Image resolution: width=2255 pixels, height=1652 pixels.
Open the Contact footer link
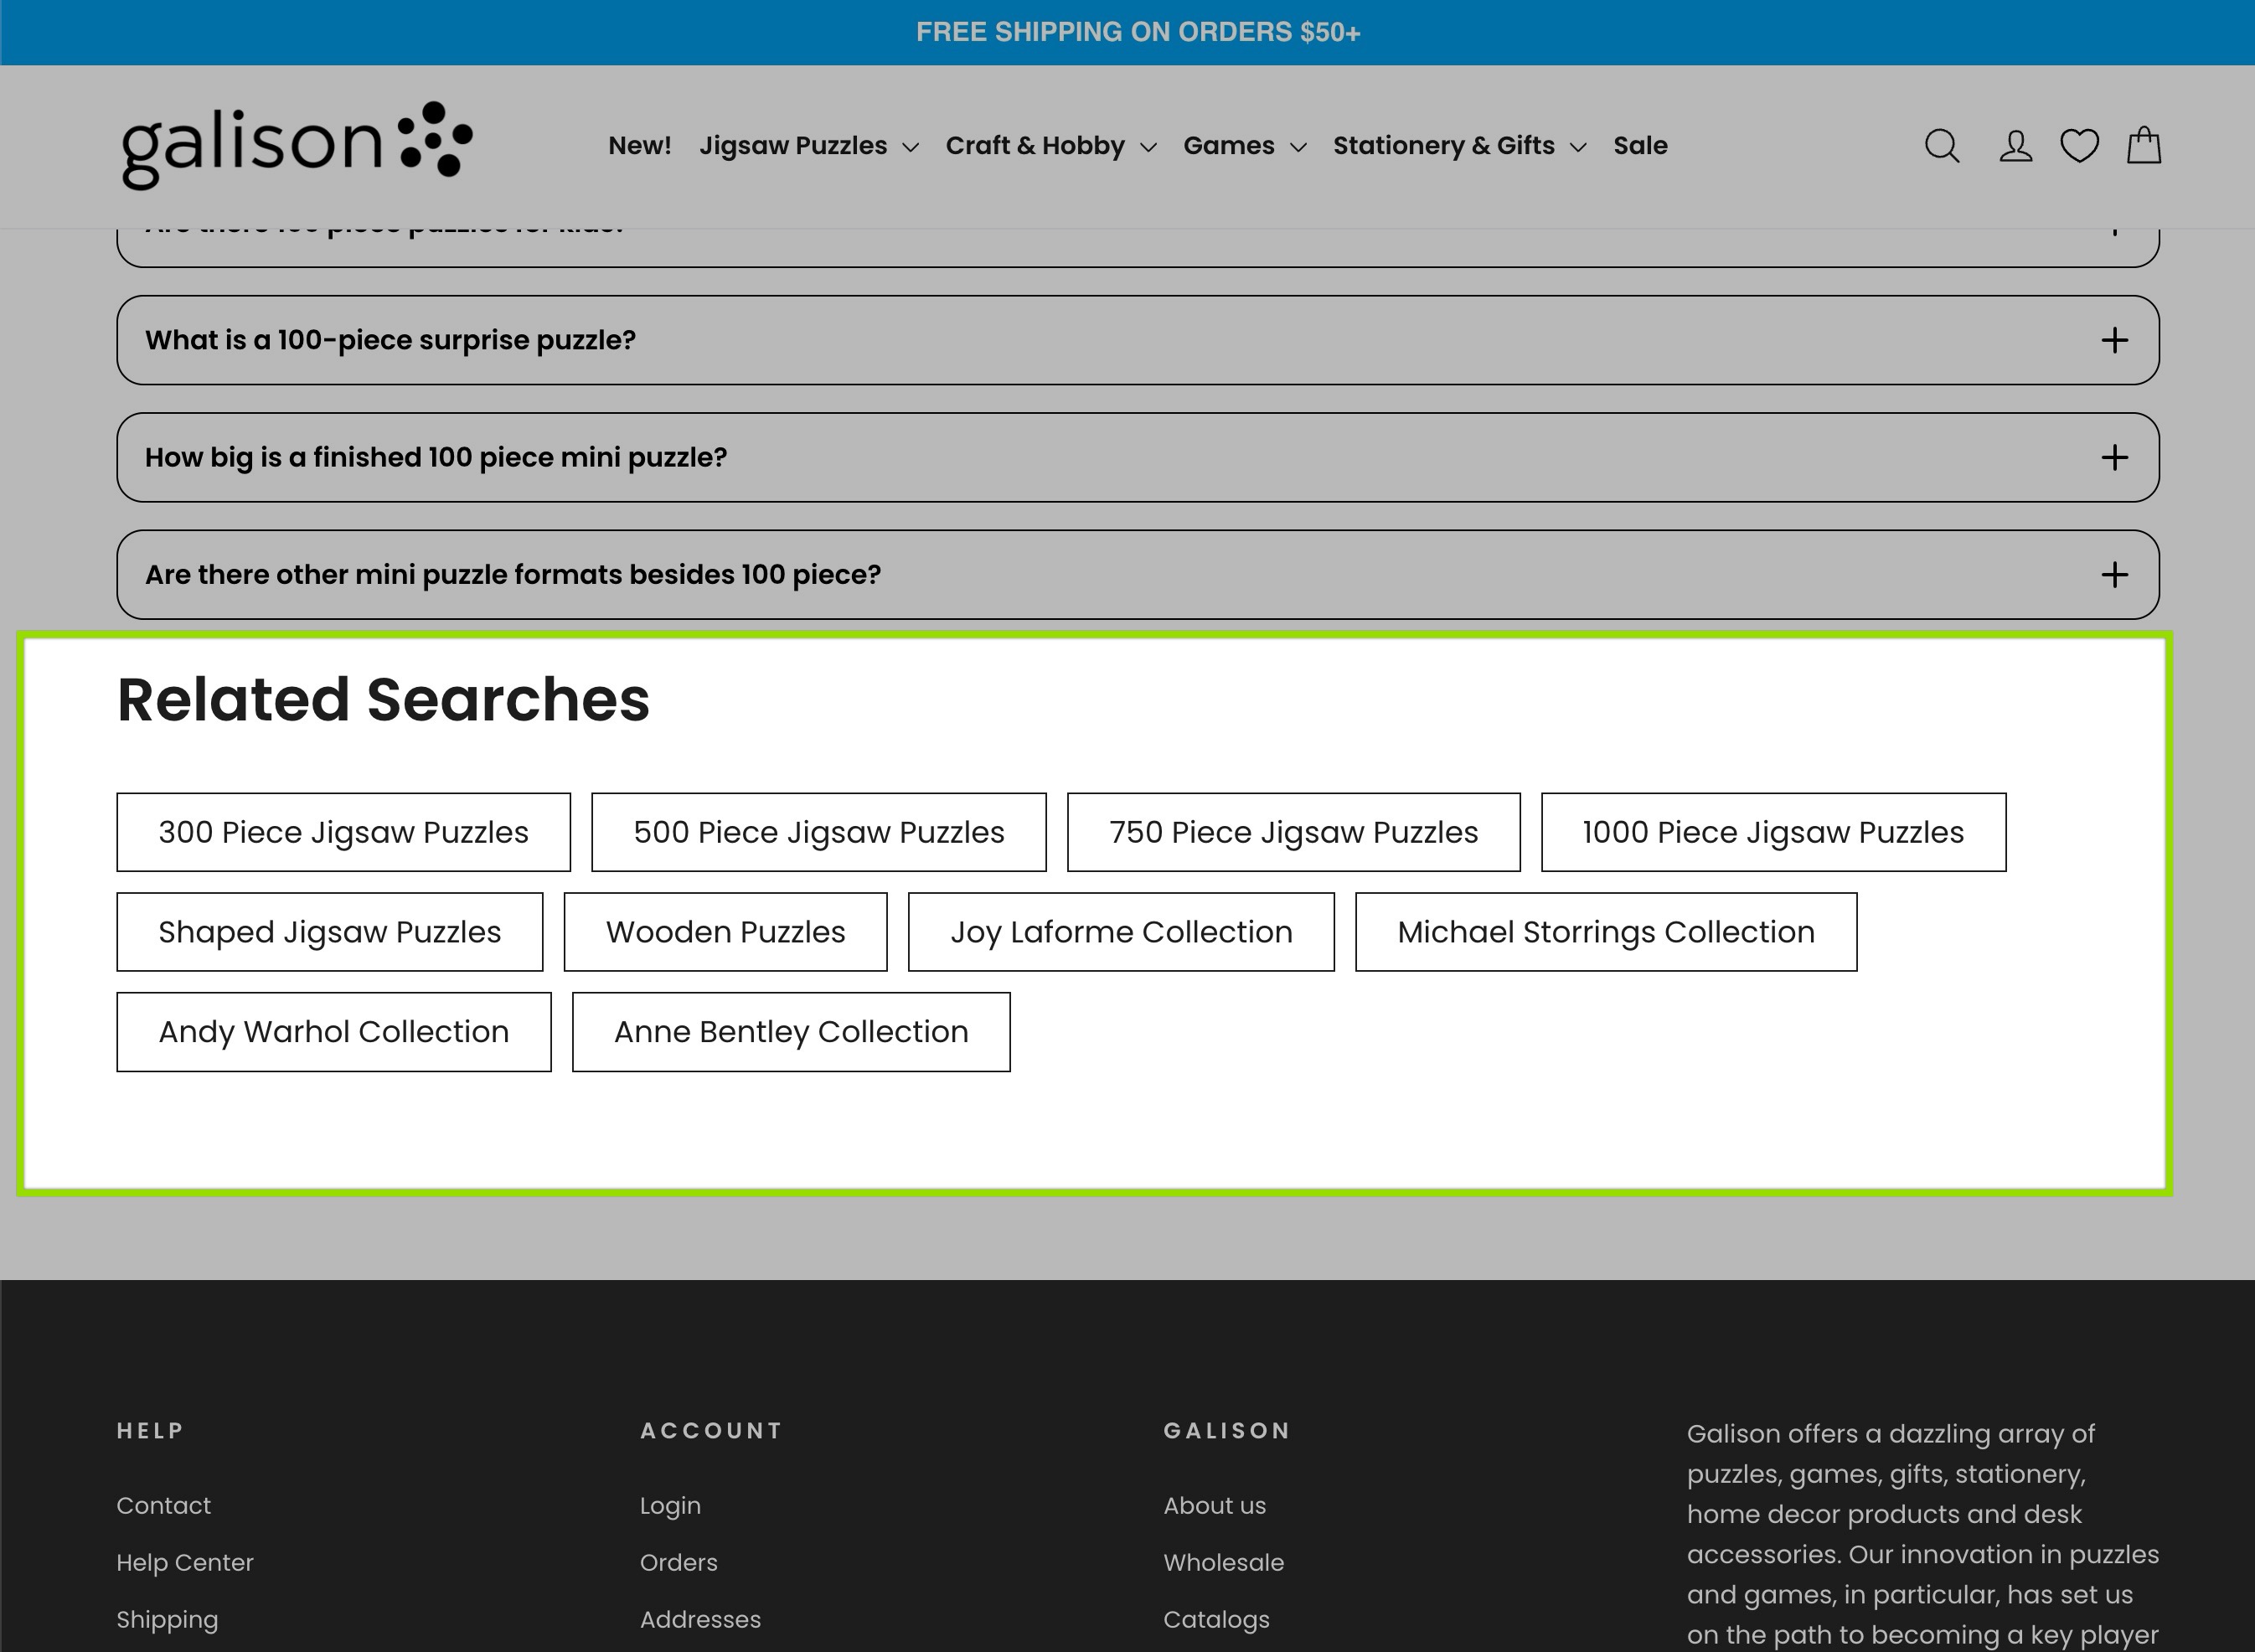(x=163, y=1505)
